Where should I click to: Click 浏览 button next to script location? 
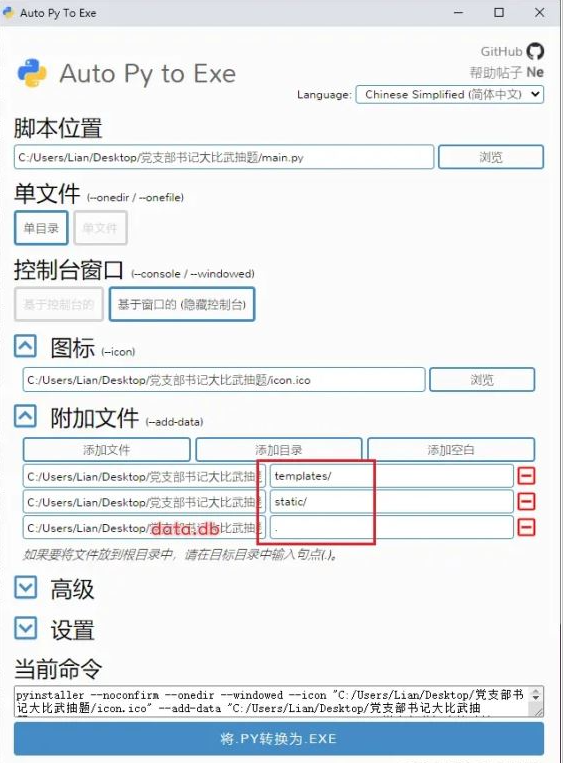(491, 157)
